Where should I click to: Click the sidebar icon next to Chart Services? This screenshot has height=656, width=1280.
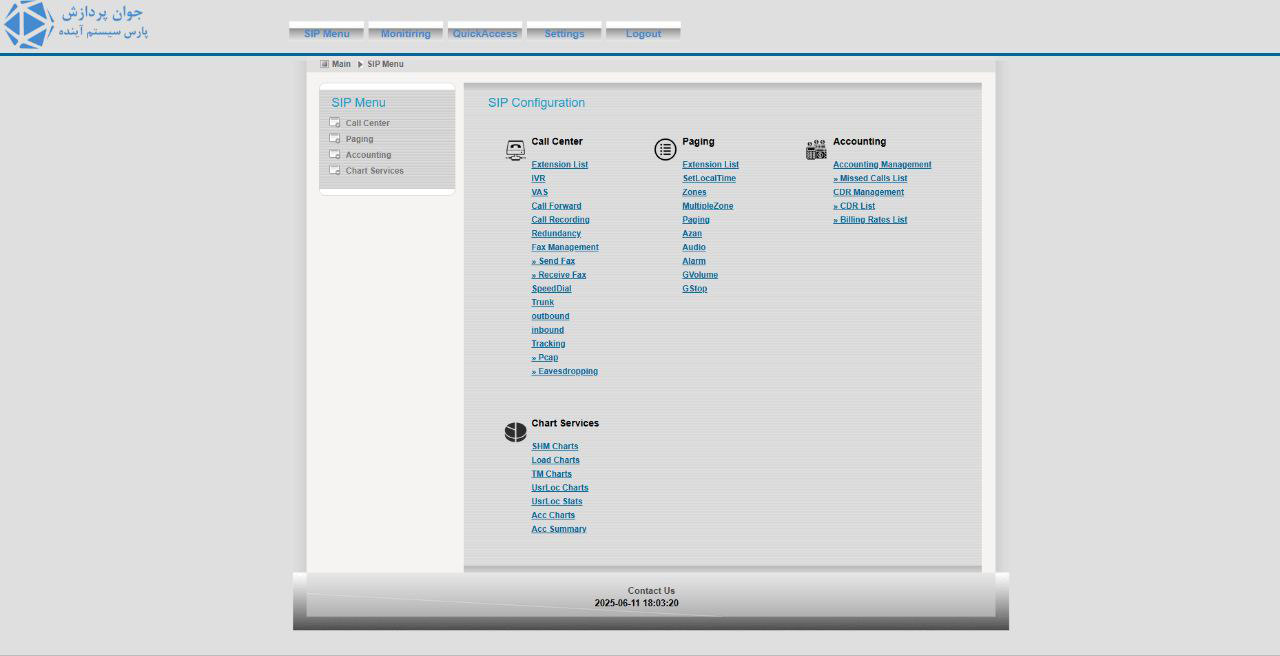pyautogui.click(x=335, y=171)
